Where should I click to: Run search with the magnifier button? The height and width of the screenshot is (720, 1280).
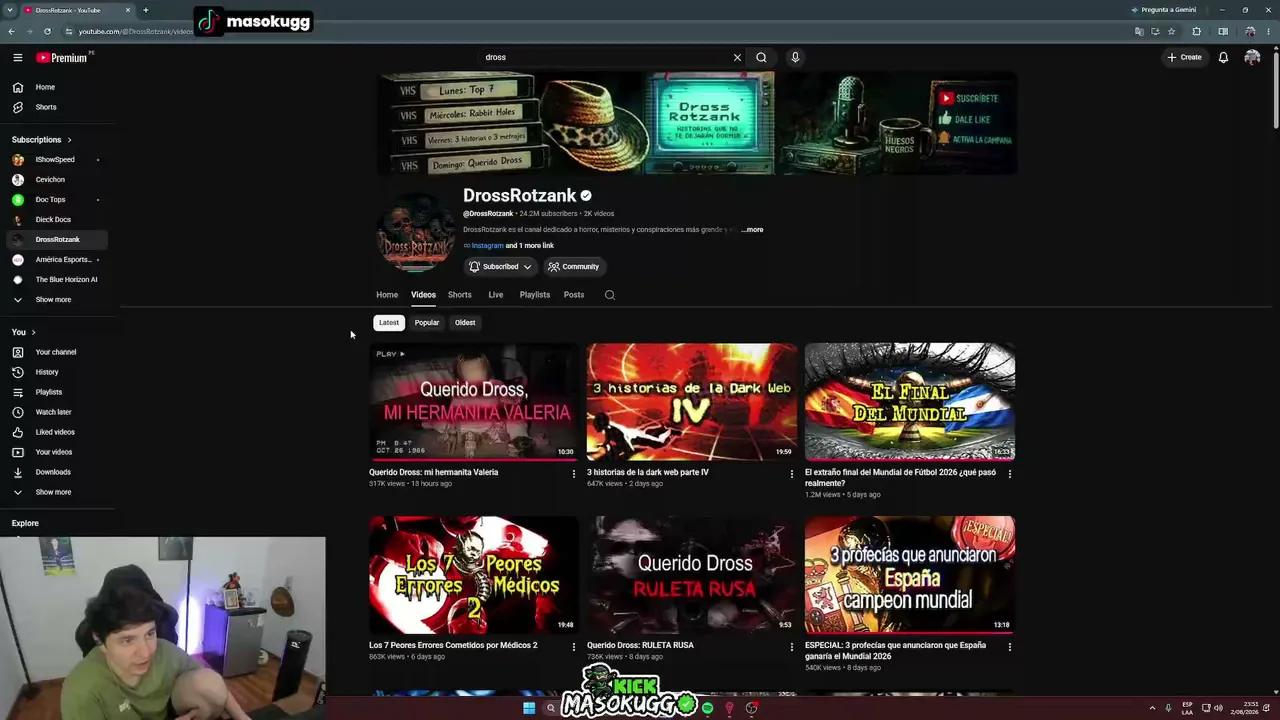761,57
